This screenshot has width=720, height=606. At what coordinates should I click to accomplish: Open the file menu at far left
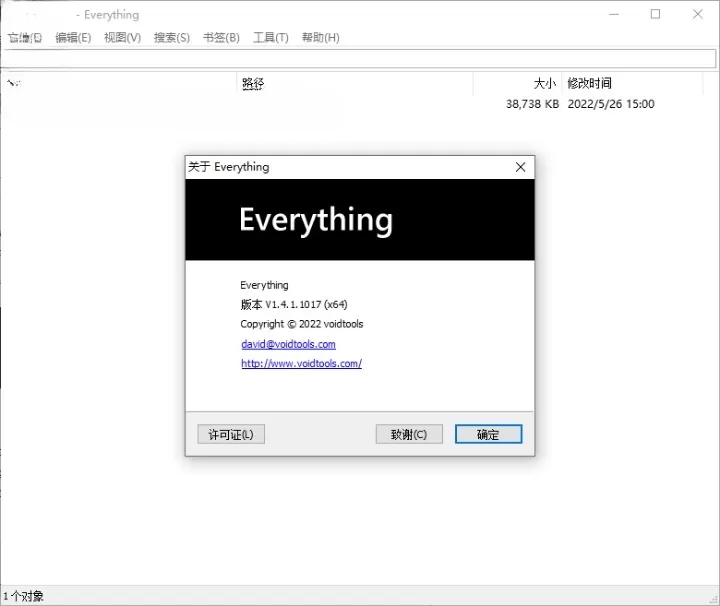tap(25, 38)
